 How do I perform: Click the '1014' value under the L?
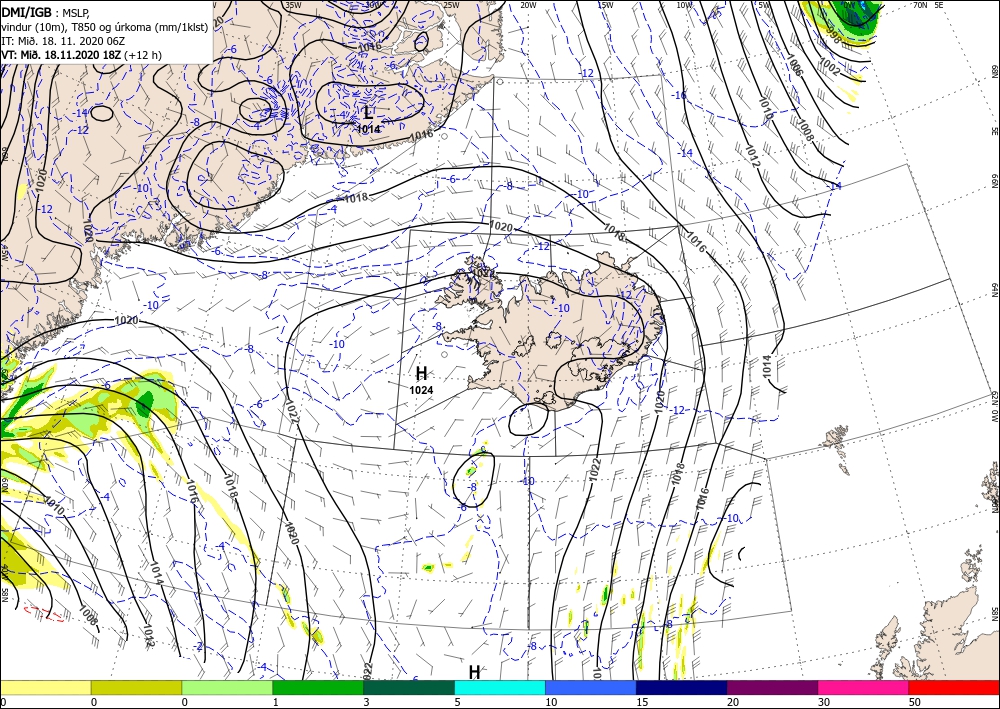tap(368, 129)
